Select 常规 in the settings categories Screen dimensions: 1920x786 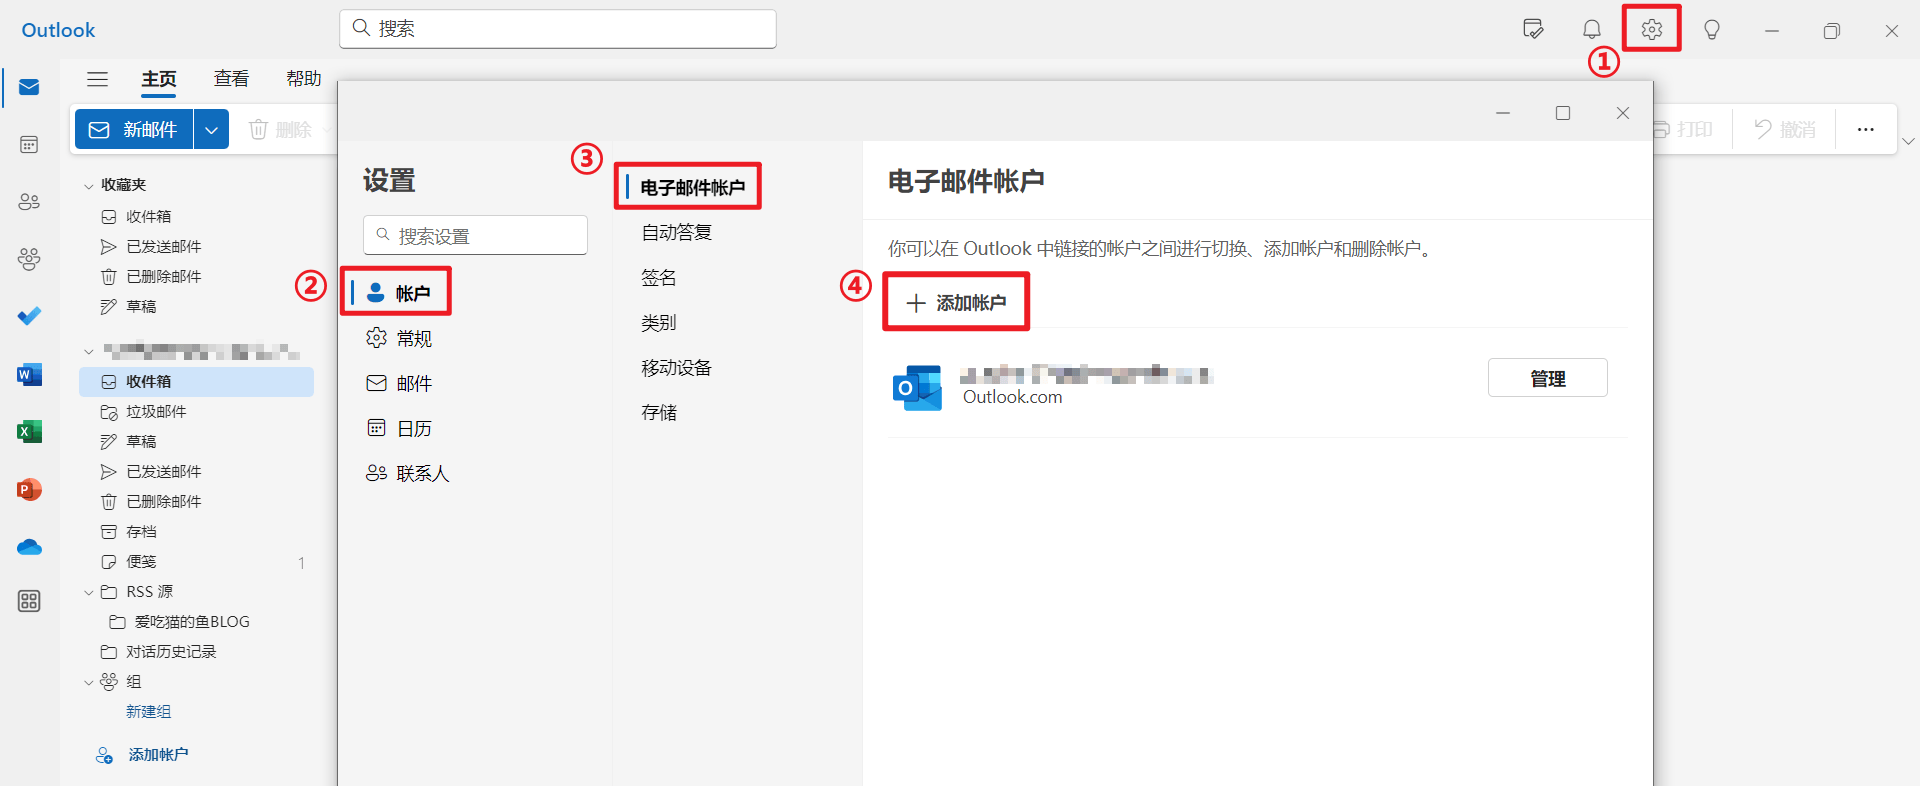(413, 339)
